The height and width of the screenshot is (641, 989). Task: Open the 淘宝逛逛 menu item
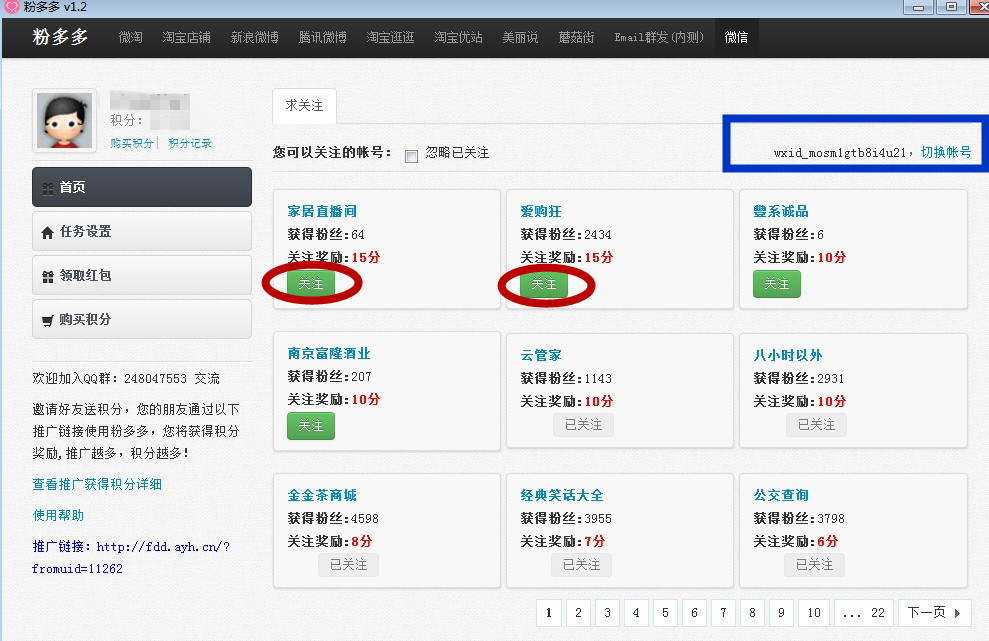tap(390, 38)
